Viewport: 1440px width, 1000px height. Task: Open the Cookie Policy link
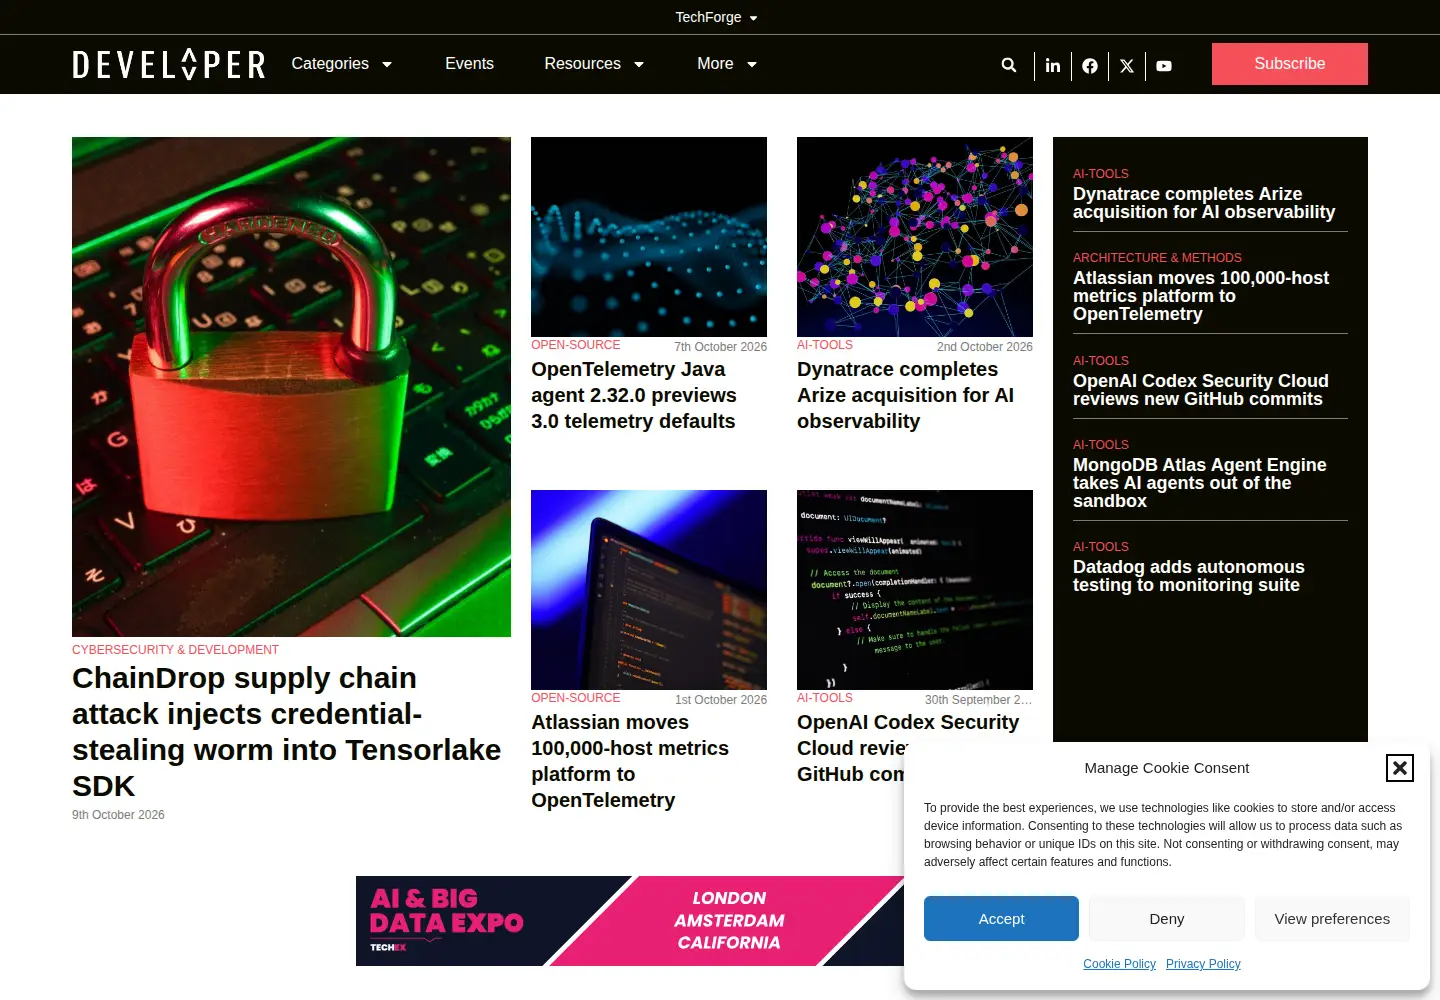[x=1119, y=964]
